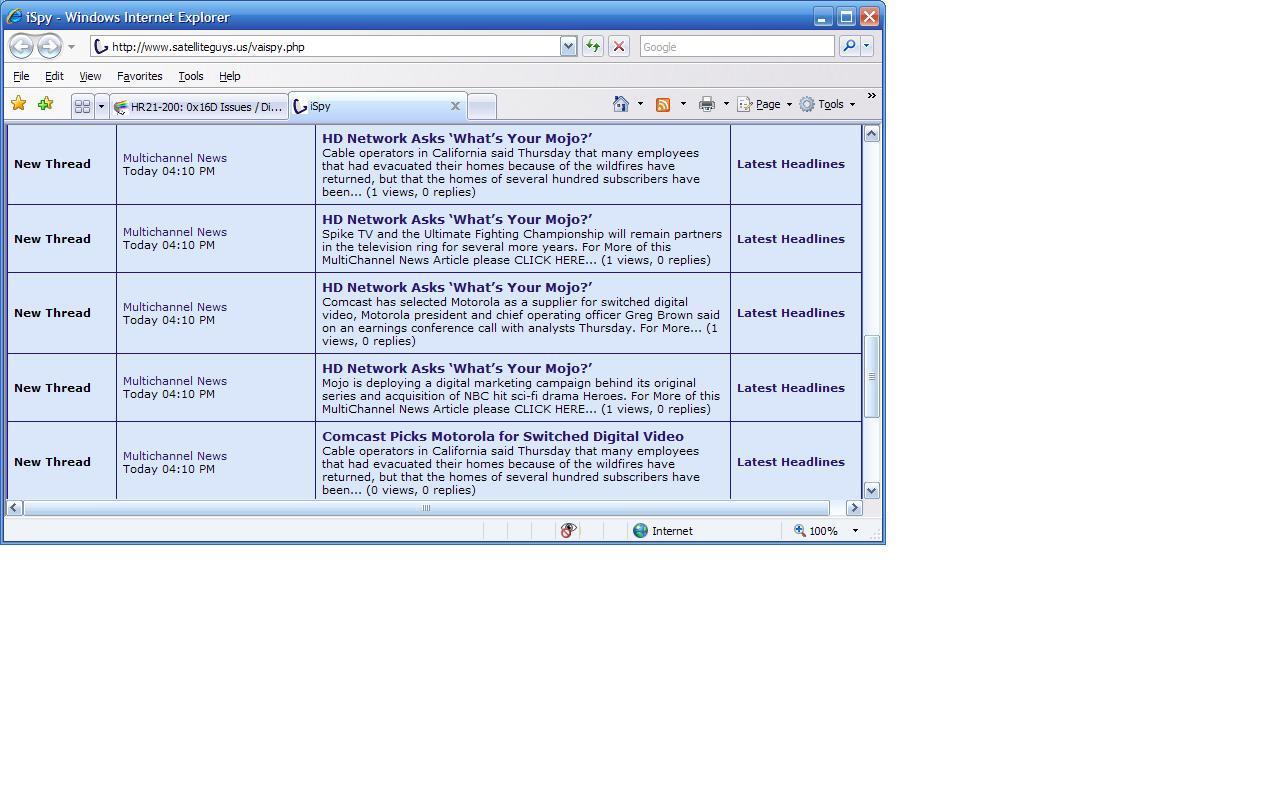Open the Tools toolbar dropdown
The height and width of the screenshot is (800, 1280).
(x=827, y=104)
